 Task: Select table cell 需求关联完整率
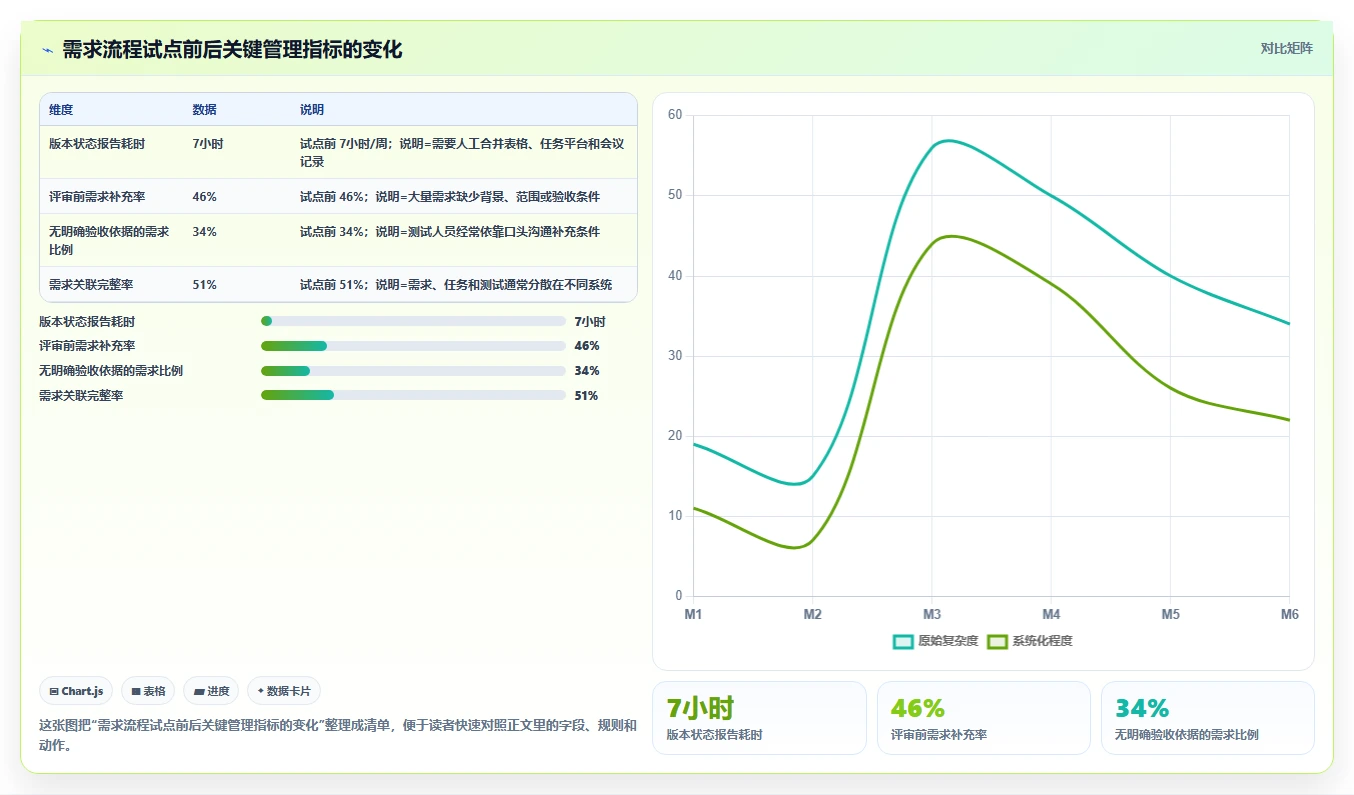[x=91, y=285]
